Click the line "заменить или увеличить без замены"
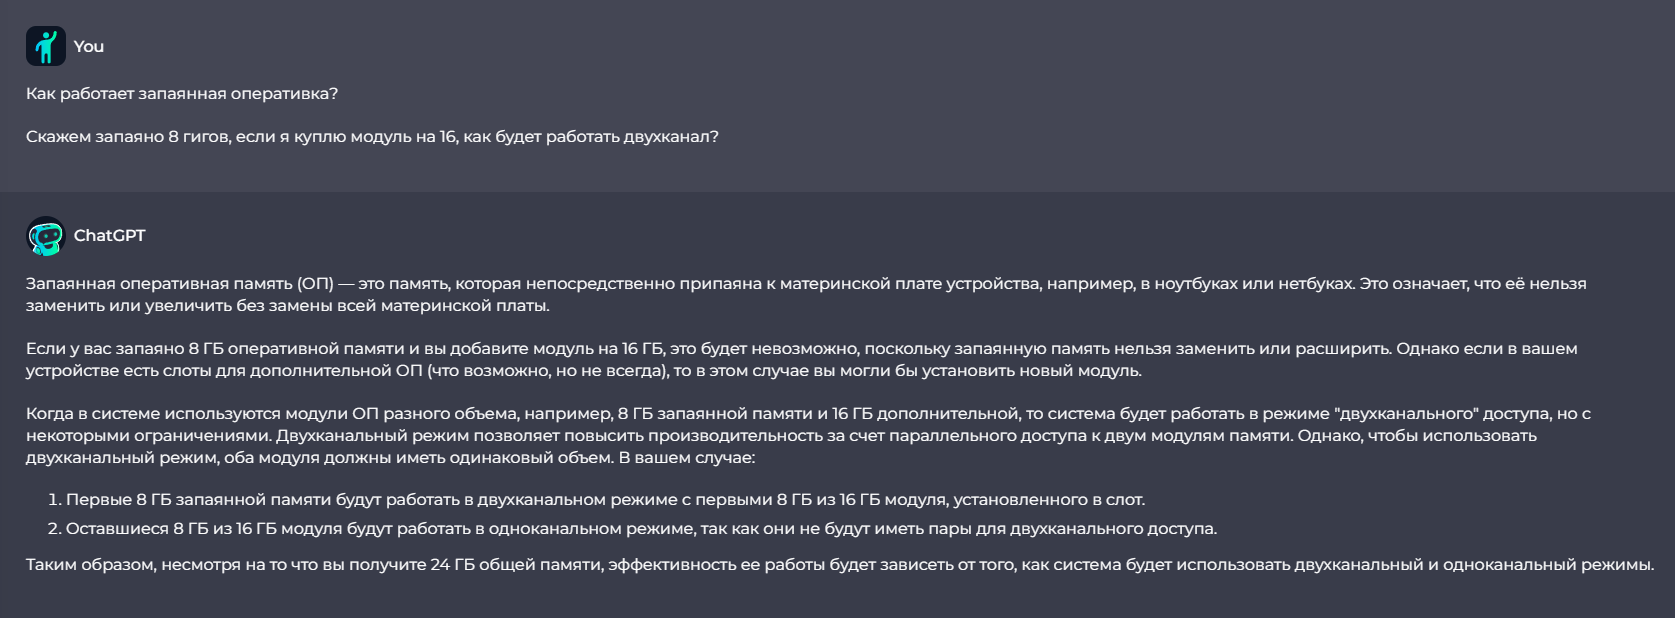Screen dimensions: 1675x618 pyautogui.click(x=288, y=306)
